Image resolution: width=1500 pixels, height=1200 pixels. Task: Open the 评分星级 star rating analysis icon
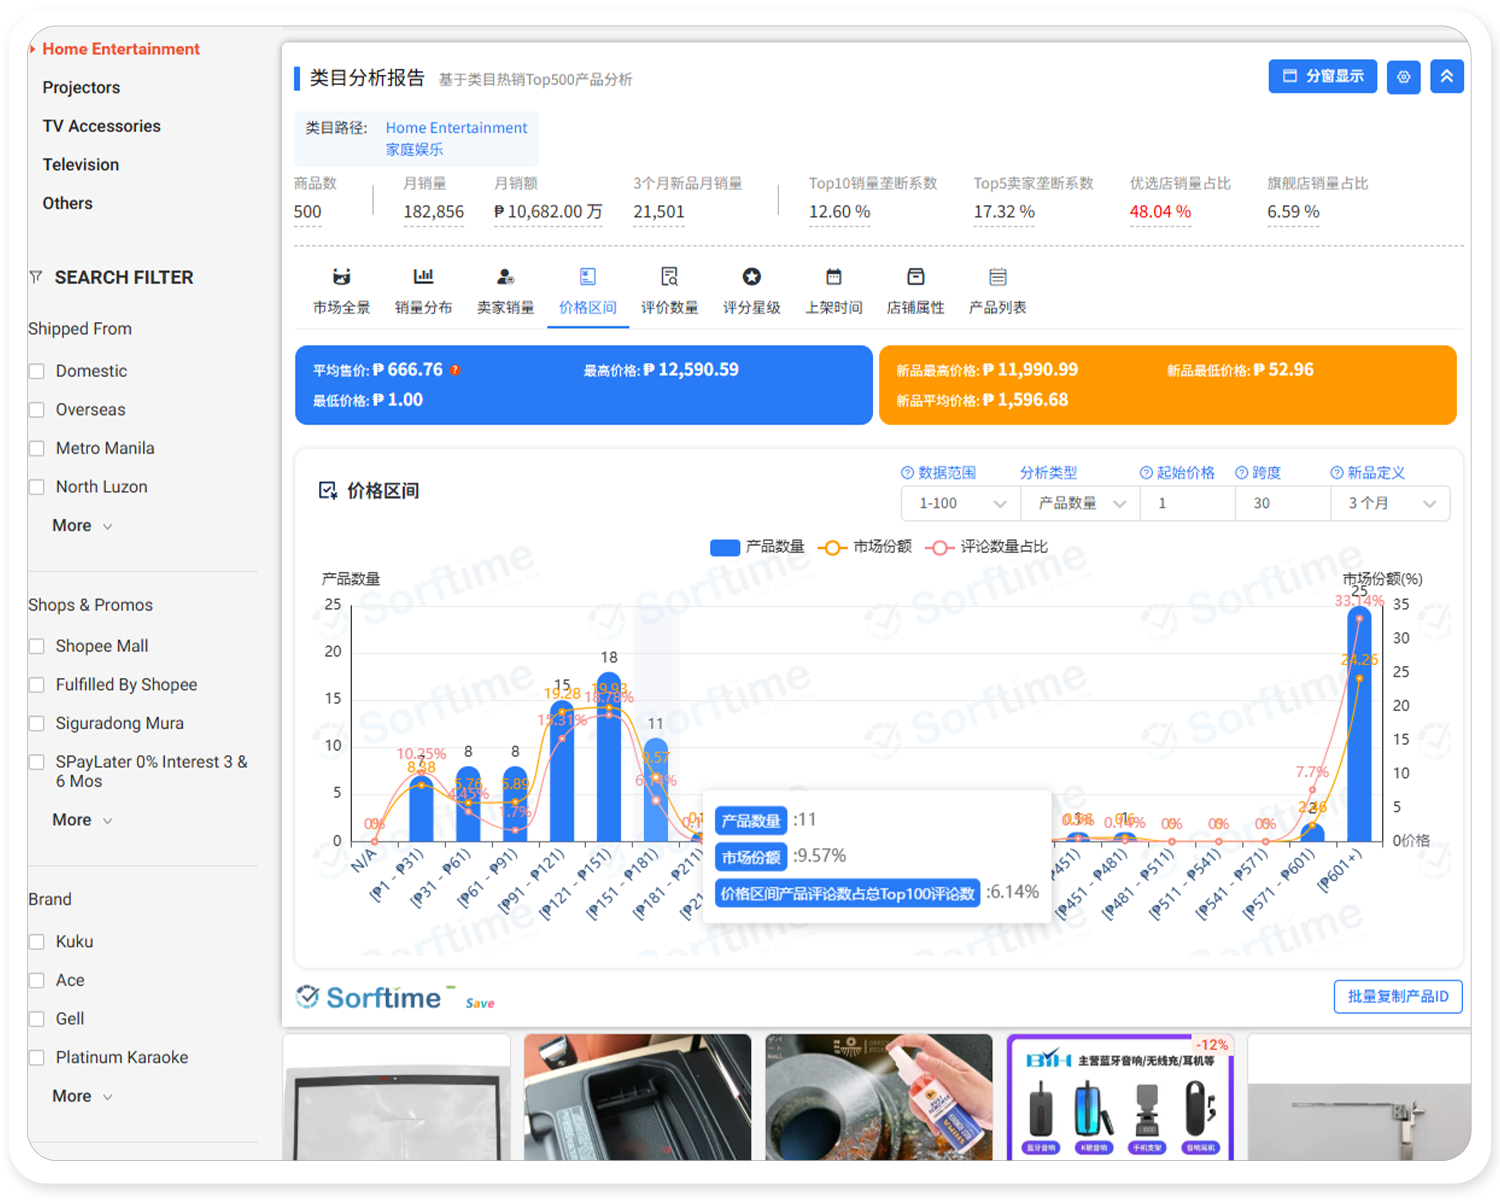751,289
